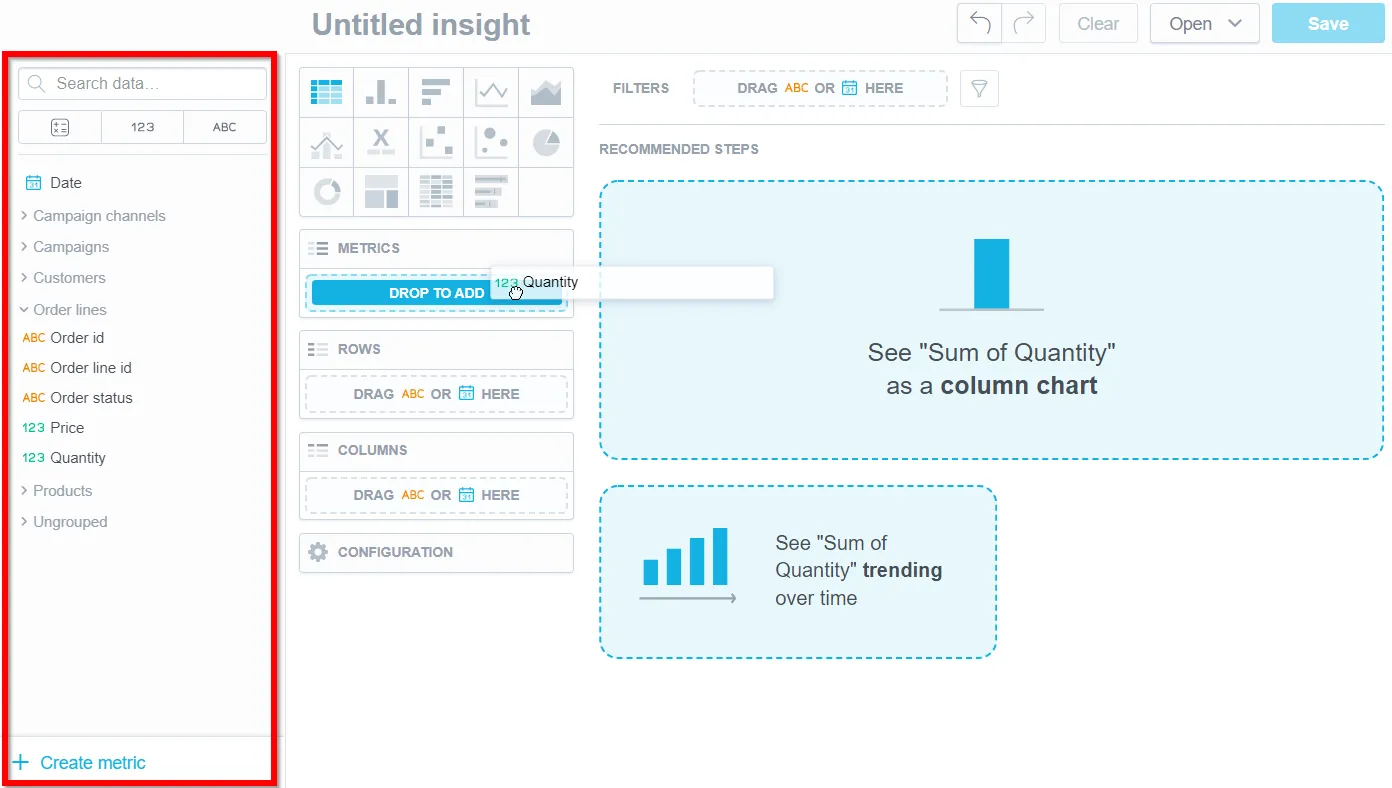Select the pie chart visualization
Screen dimensions: 1392x788
click(x=546, y=142)
